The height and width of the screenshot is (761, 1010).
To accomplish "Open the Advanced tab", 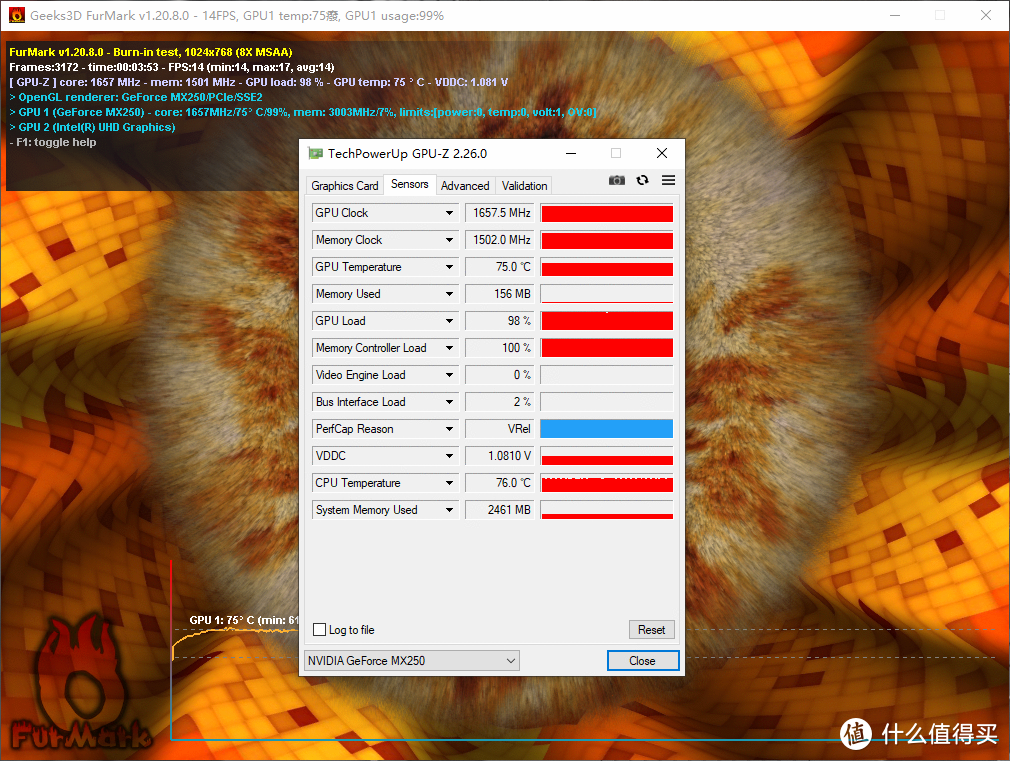I will pos(465,186).
